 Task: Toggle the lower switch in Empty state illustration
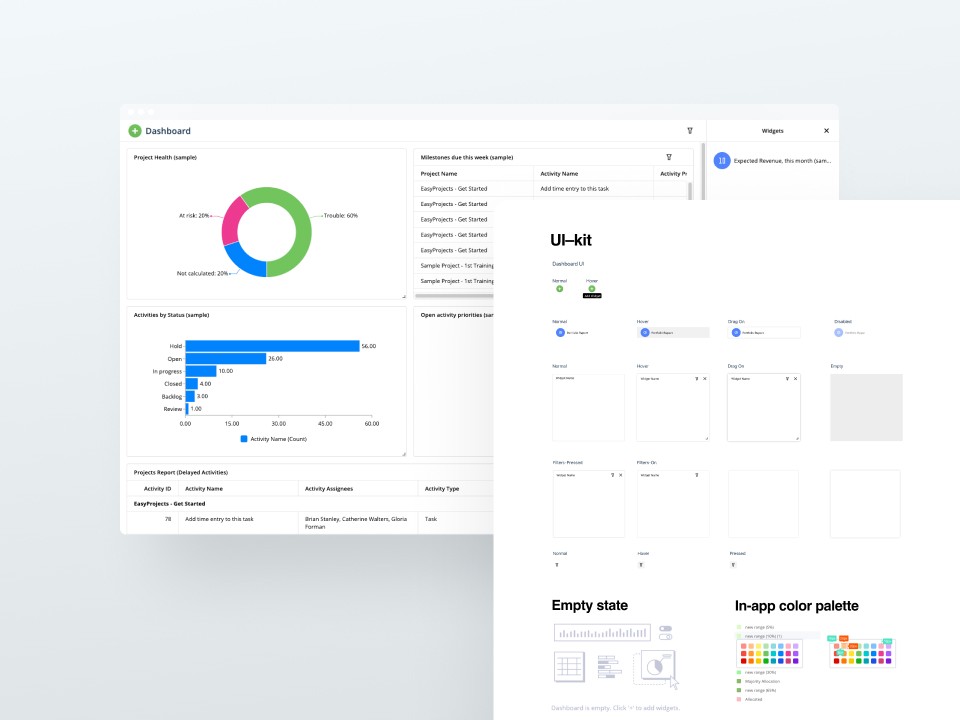666,637
